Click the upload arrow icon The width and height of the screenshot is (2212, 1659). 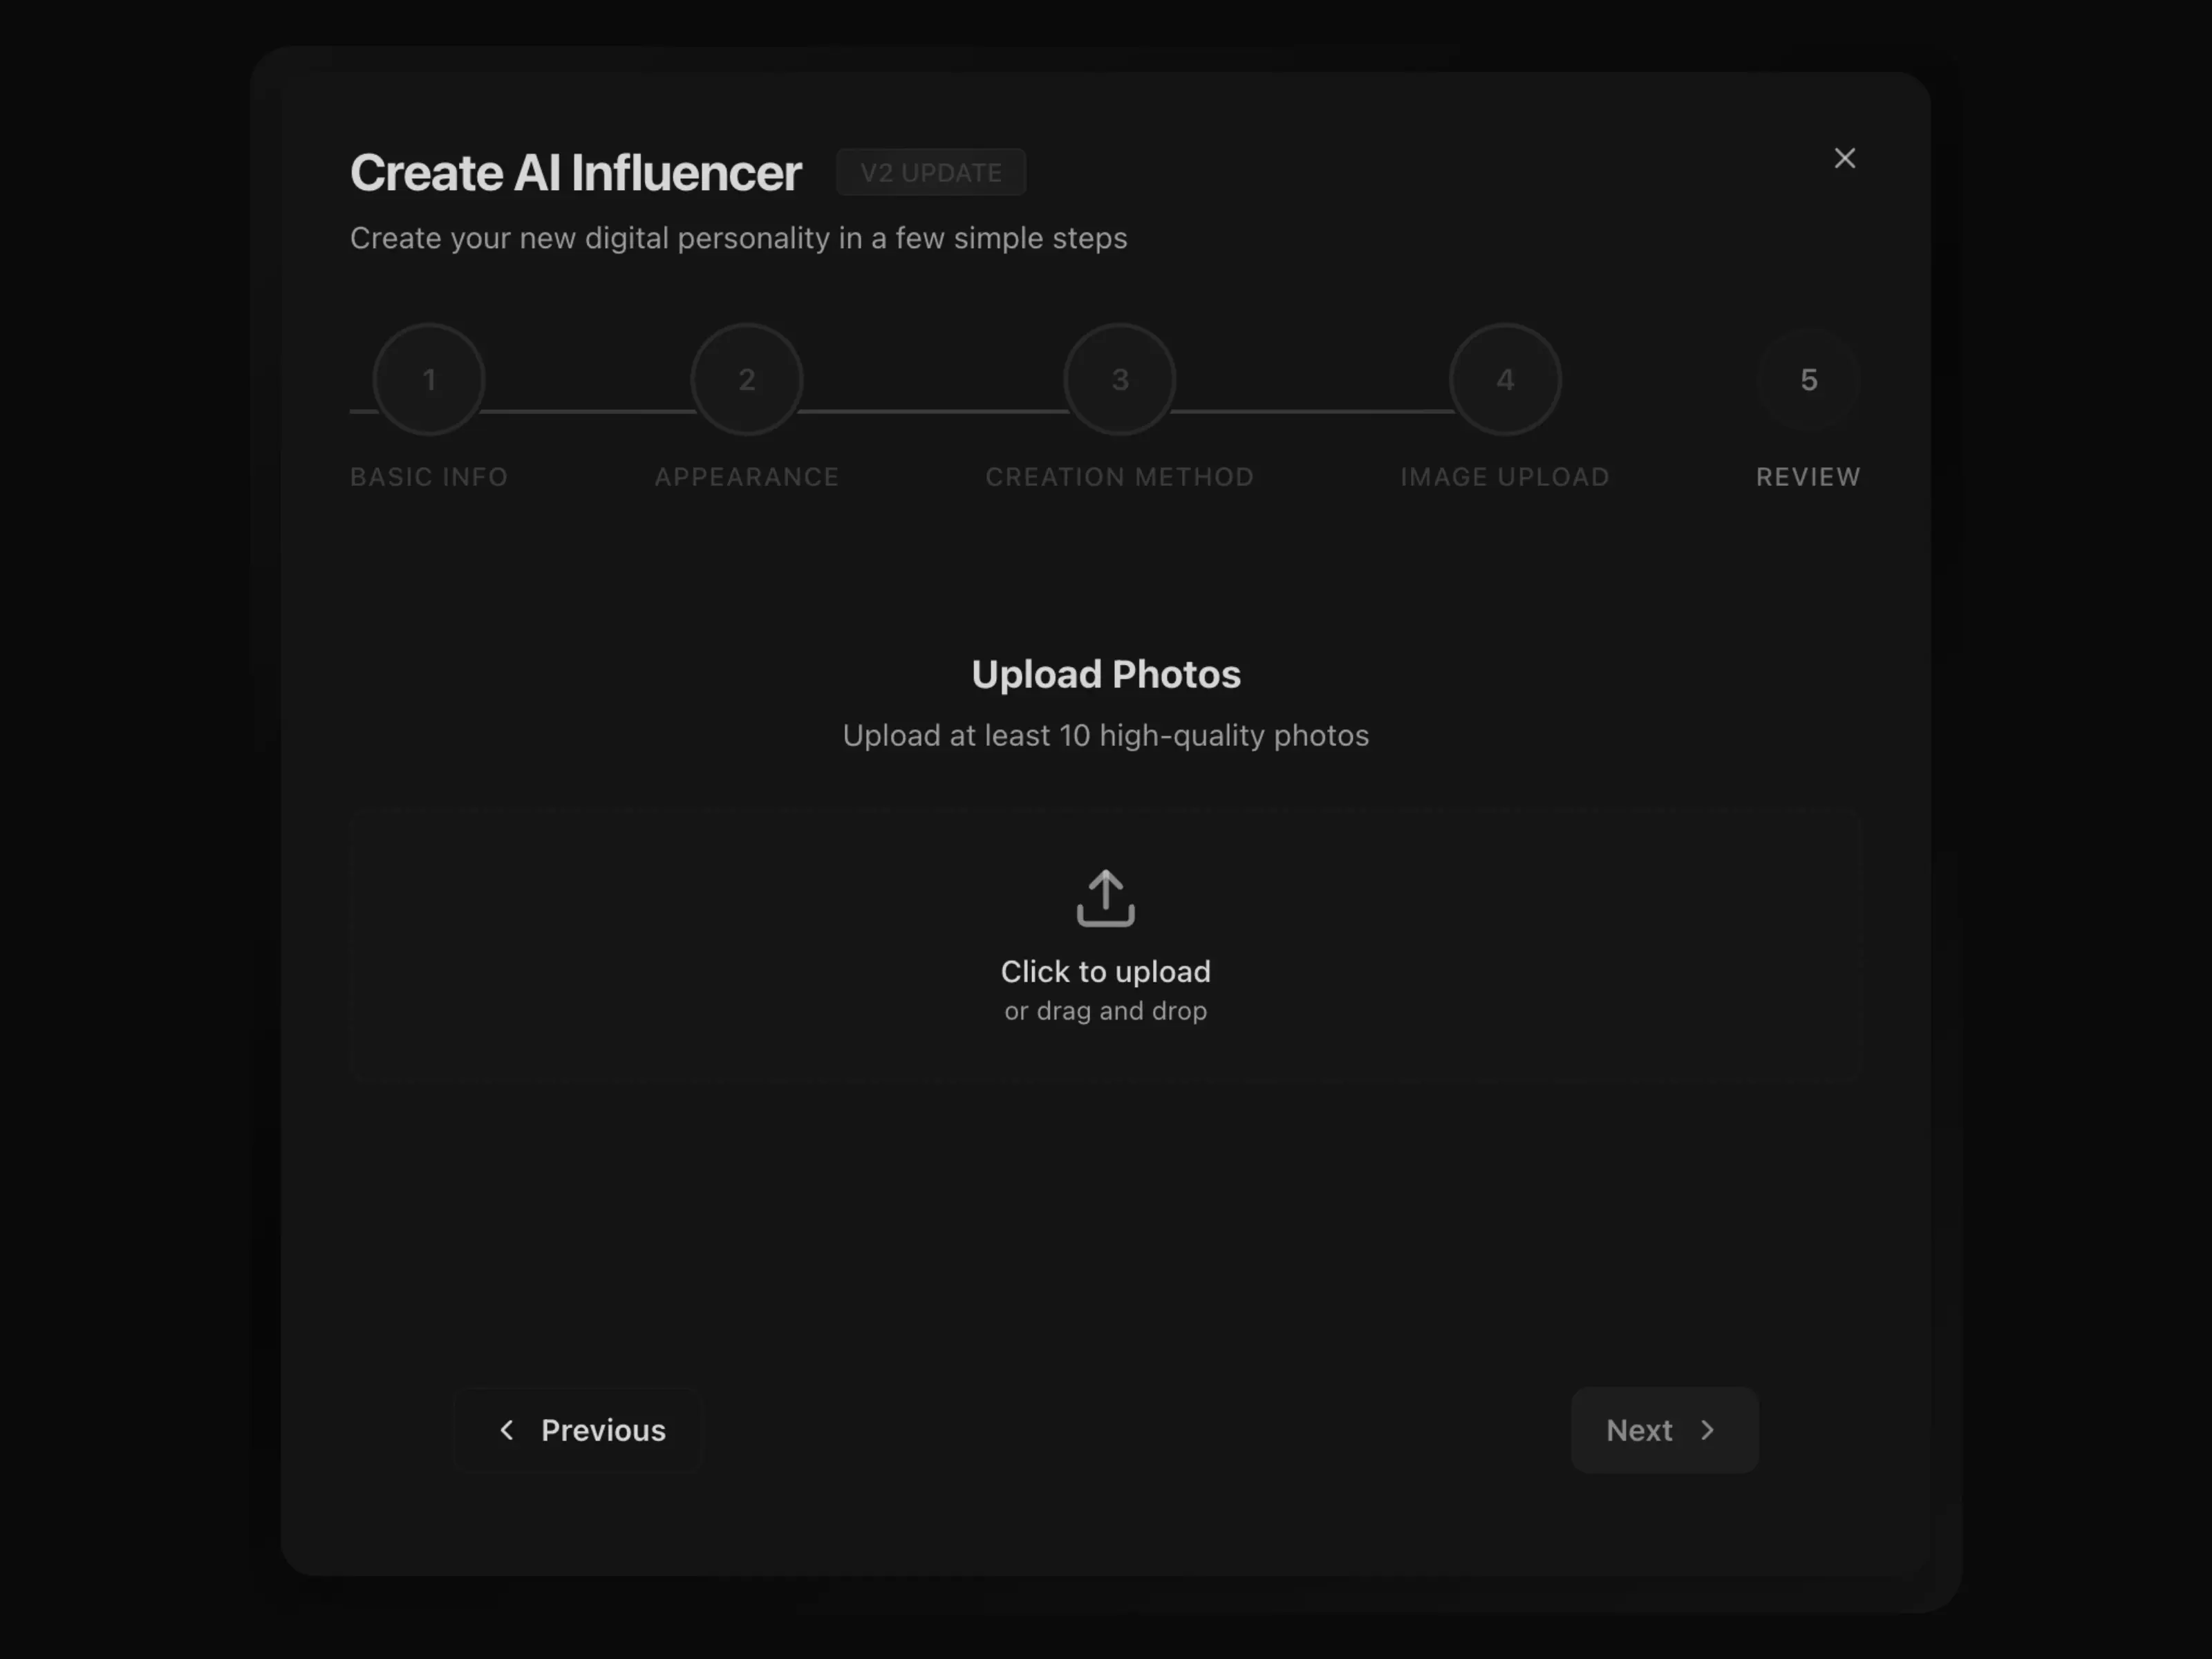pyautogui.click(x=1105, y=897)
